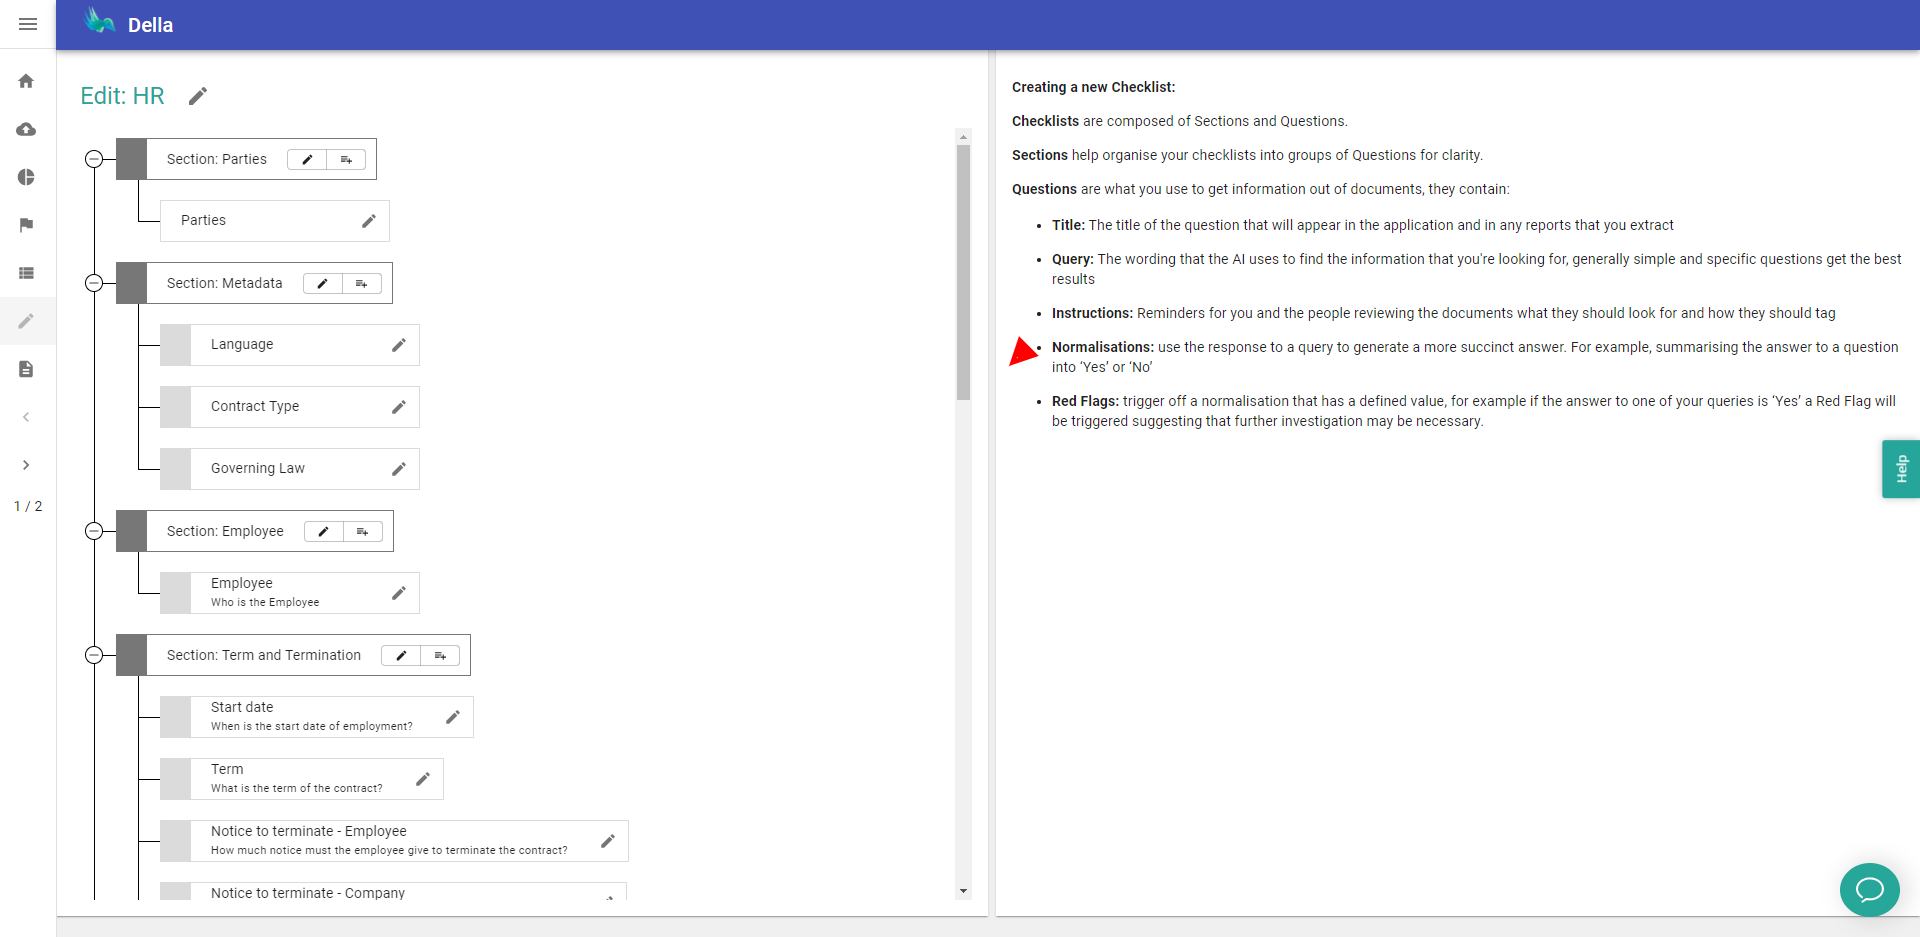
Task: Click the 'Normalisations:' bullet label
Action: (x=1103, y=347)
